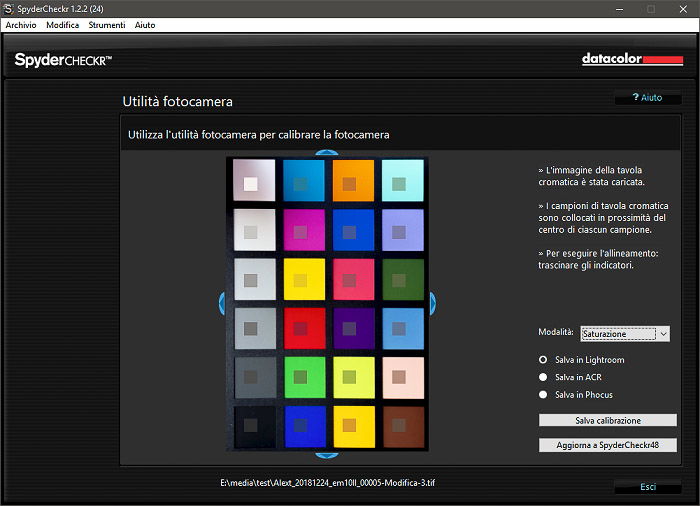Viewport: 700px width, 506px height.
Task: Click the left alignment arrow handle
Action: [x=222, y=304]
